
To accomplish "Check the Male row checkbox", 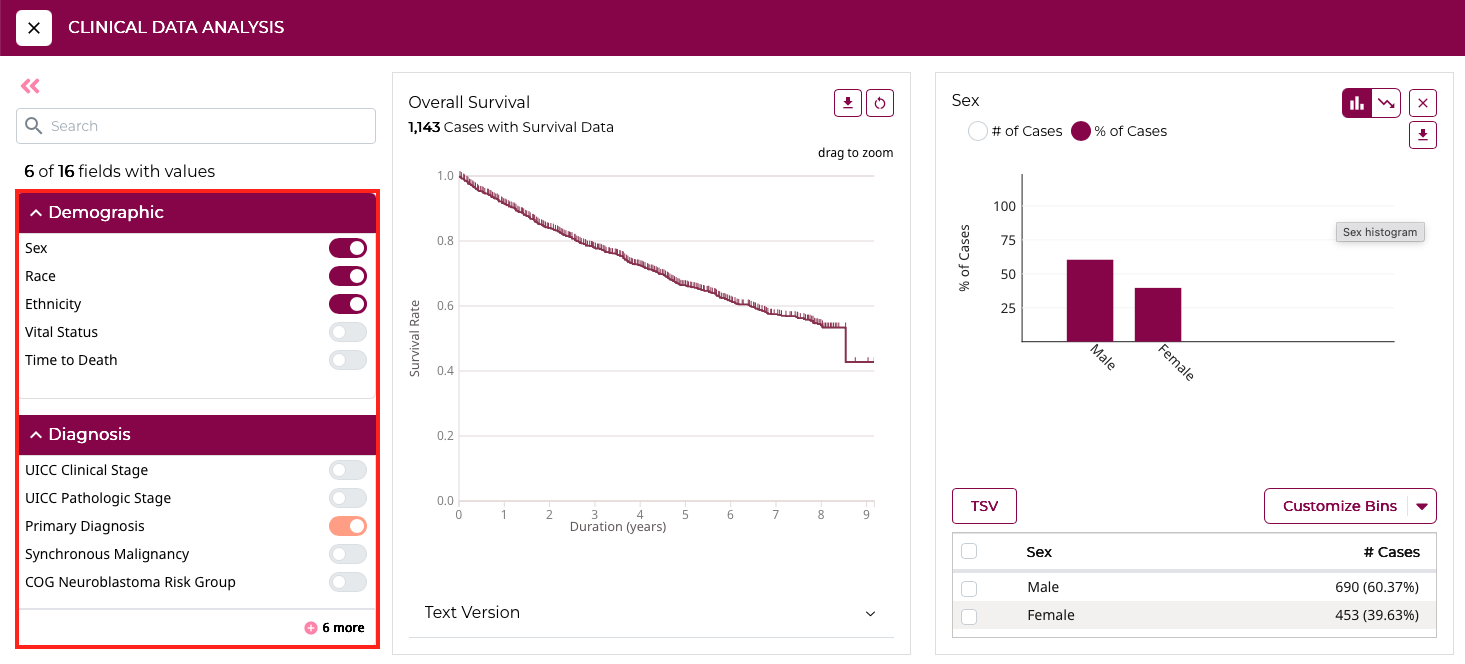I will (x=968, y=588).
